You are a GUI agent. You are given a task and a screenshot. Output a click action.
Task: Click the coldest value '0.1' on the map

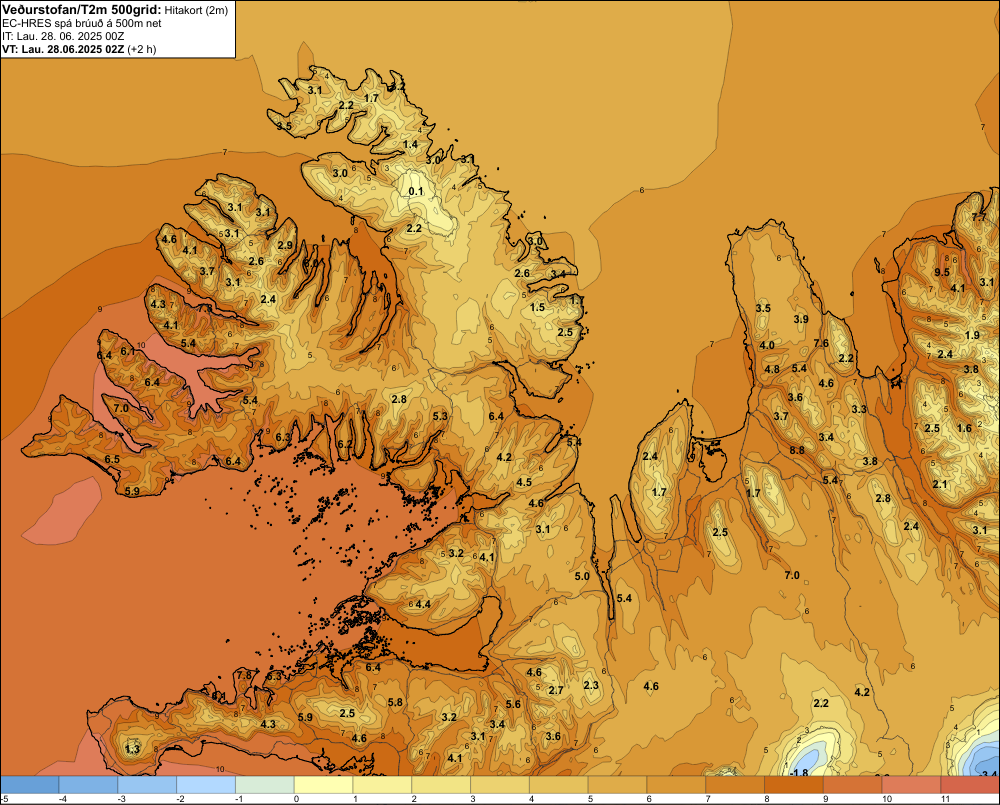click(x=415, y=191)
